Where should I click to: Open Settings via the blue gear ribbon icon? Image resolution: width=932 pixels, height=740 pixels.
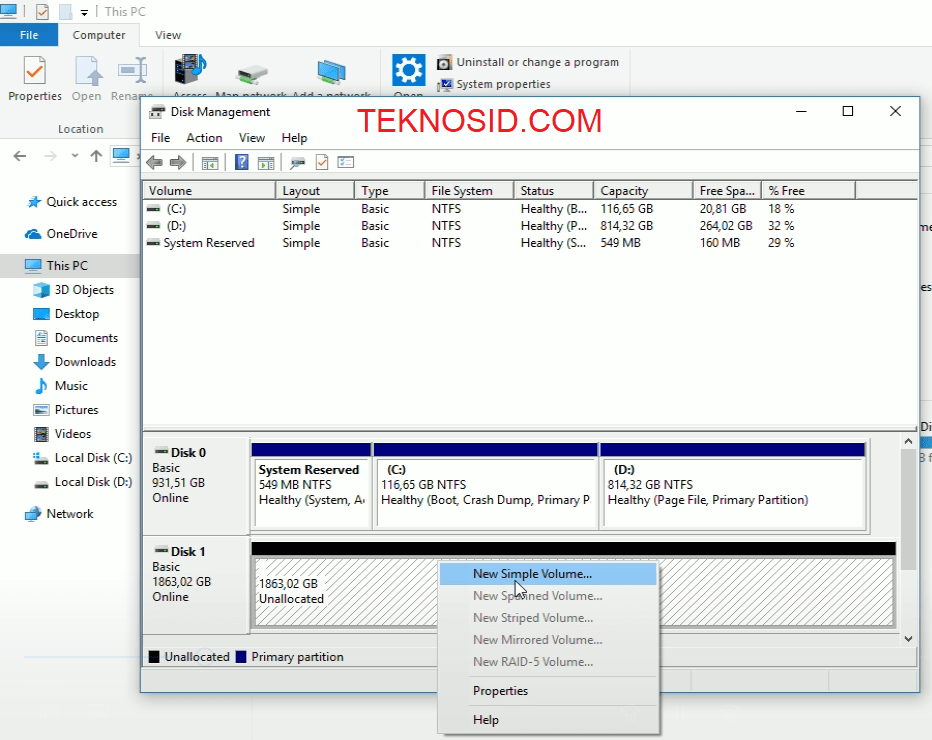pyautogui.click(x=408, y=70)
